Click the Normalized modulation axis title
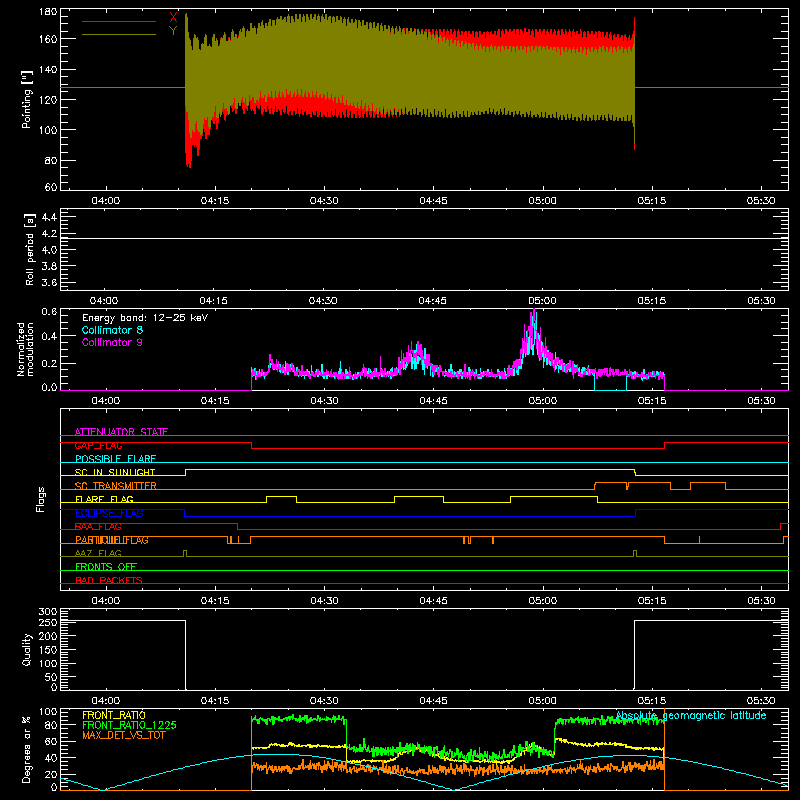 (x=25, y=349)
